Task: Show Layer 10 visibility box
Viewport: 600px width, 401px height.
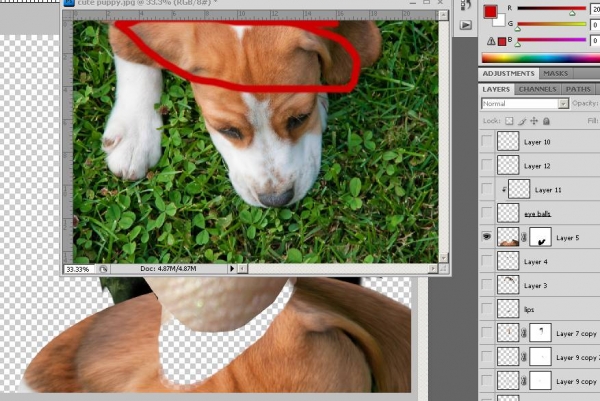Action: coord(487,141)
